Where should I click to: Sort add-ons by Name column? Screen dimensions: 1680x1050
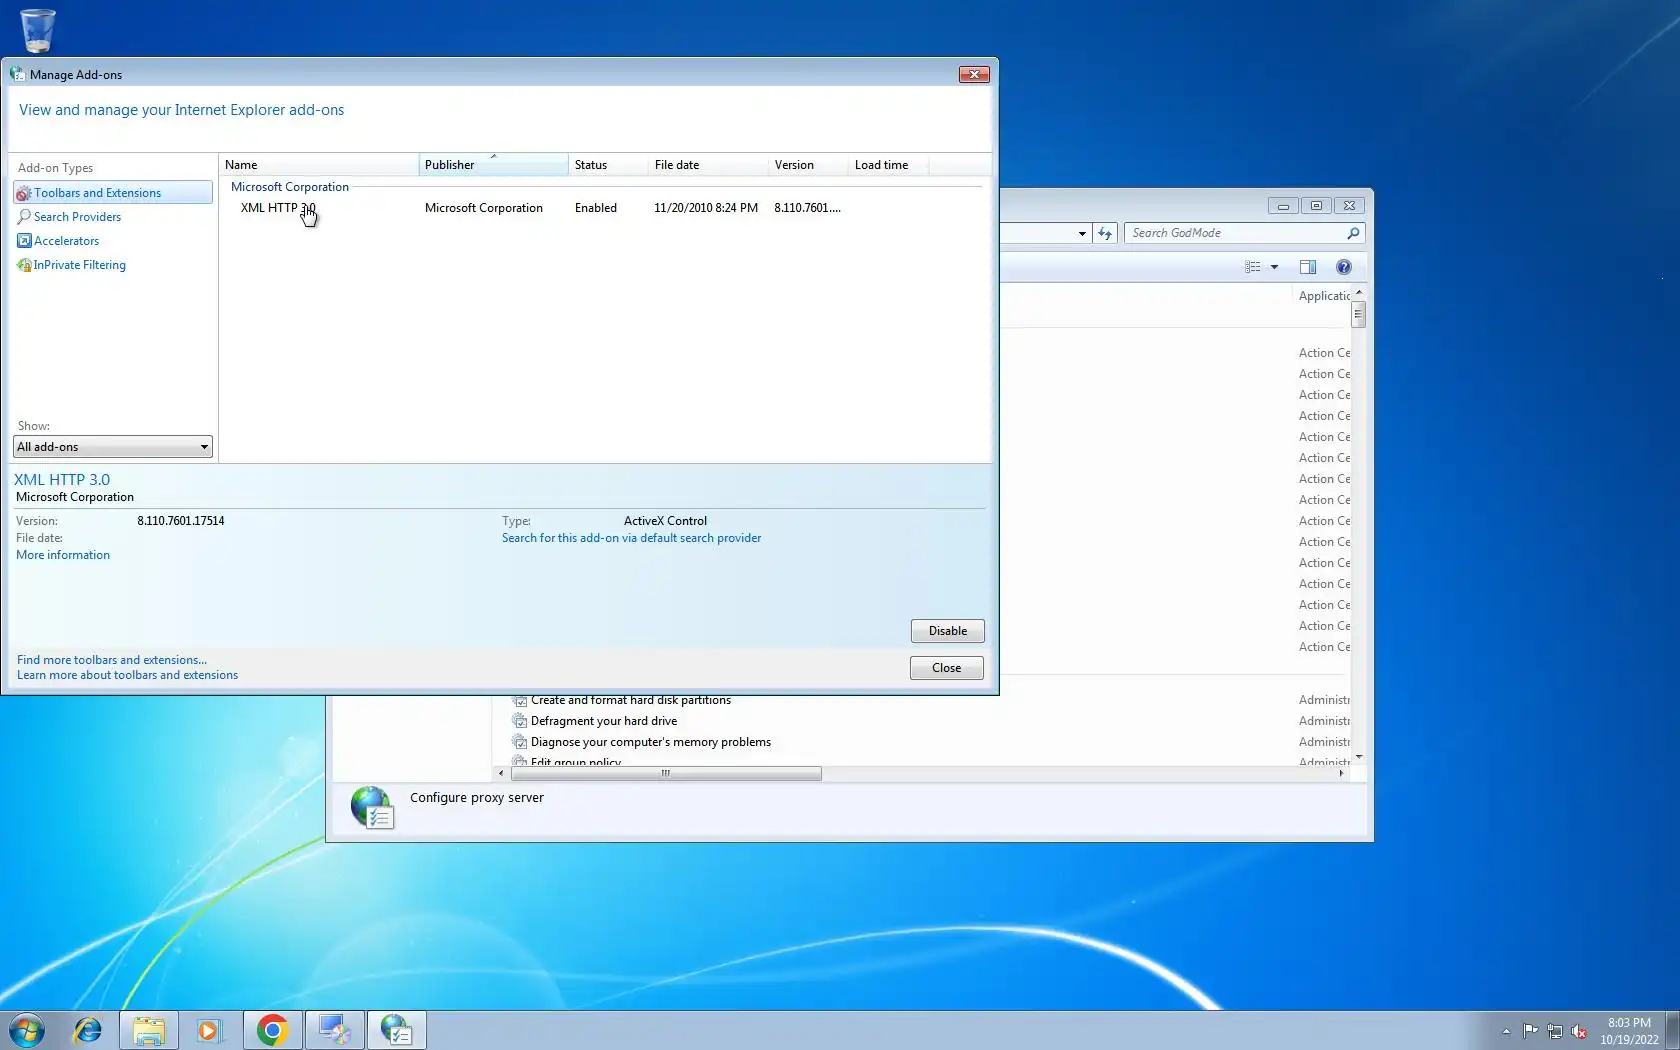click(319, 165)
